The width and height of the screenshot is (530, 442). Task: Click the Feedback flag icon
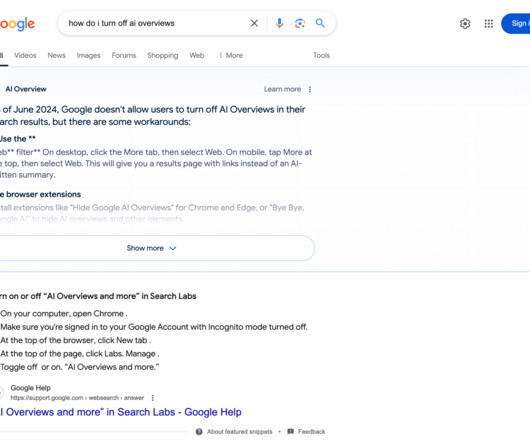[290, 431]
